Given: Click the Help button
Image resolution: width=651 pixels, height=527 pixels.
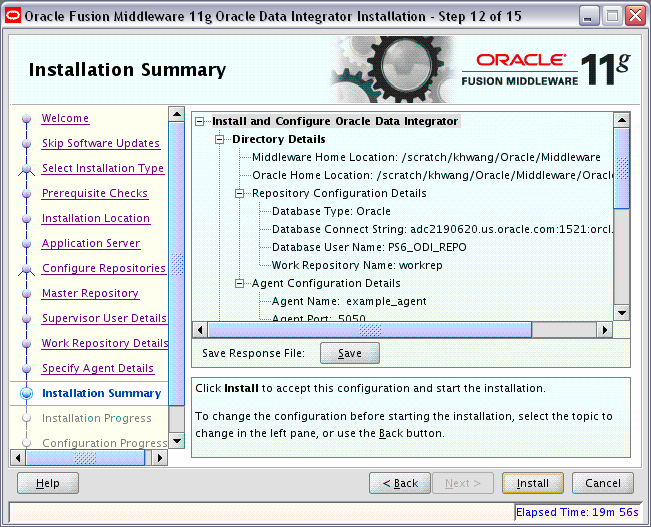Looking at the screenshot, I should tap(48, 483).
